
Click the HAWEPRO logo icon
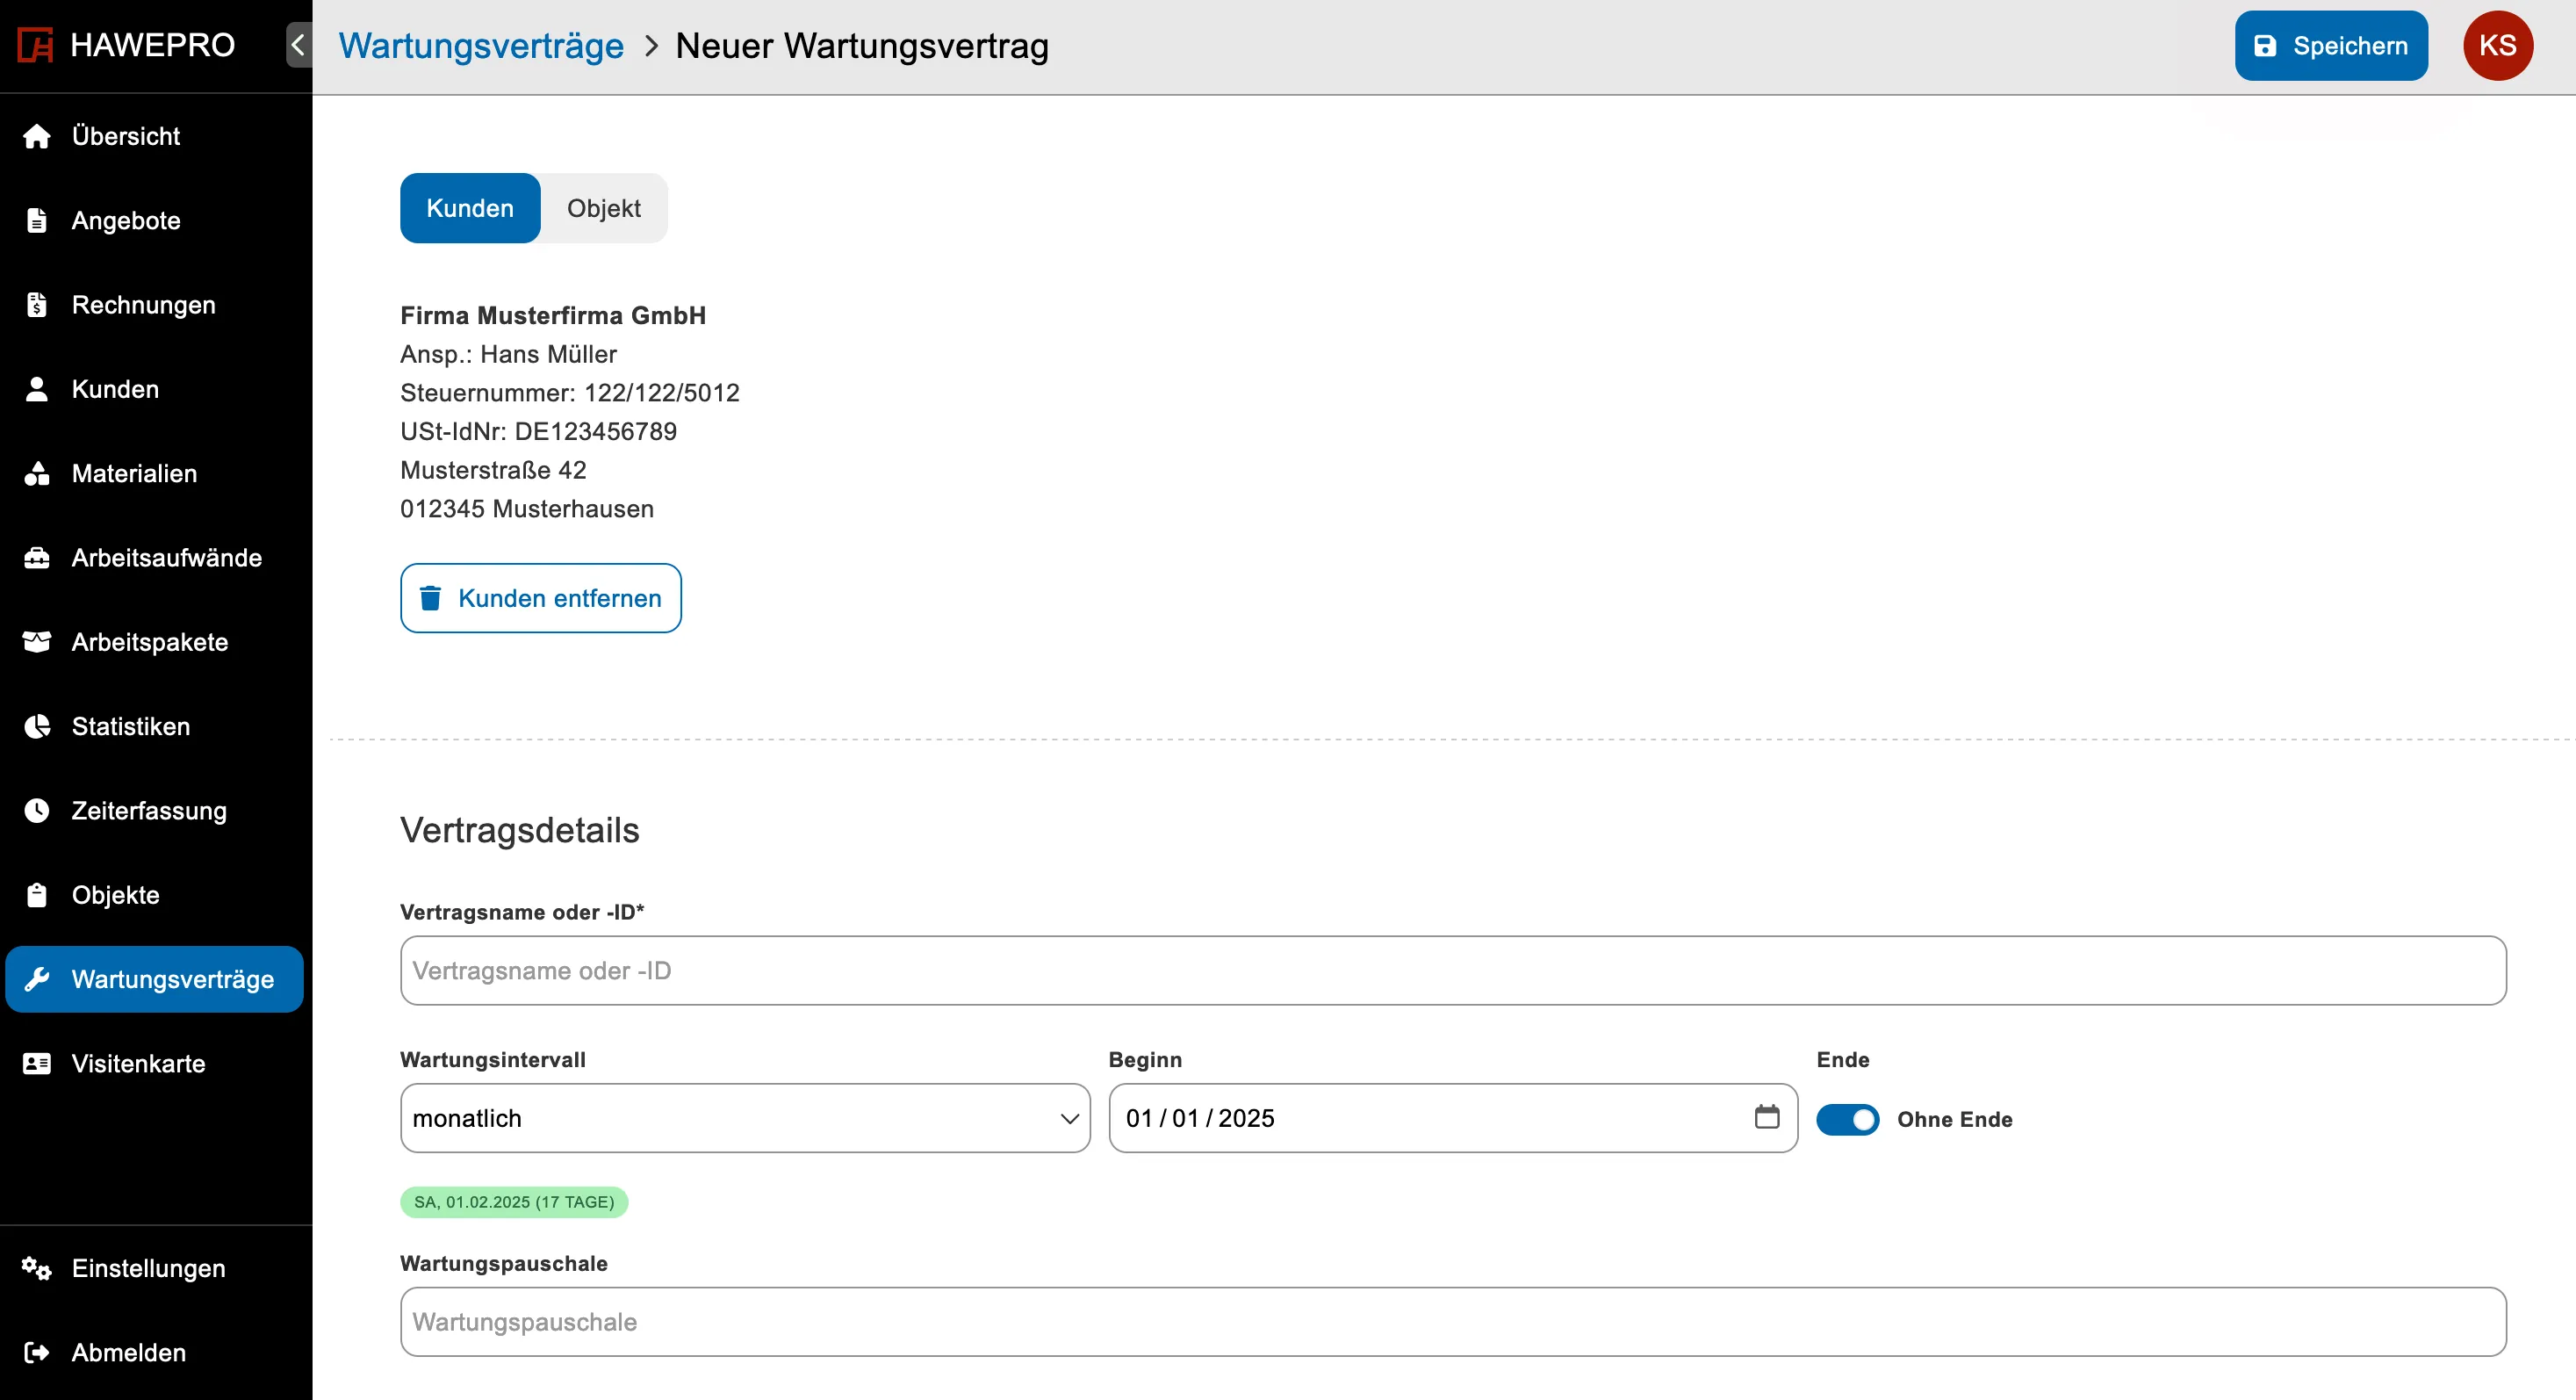36,45
